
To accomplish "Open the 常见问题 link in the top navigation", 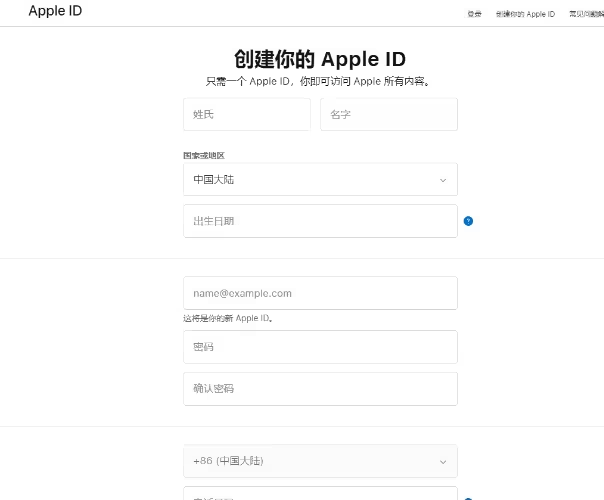I will (587, 14).
